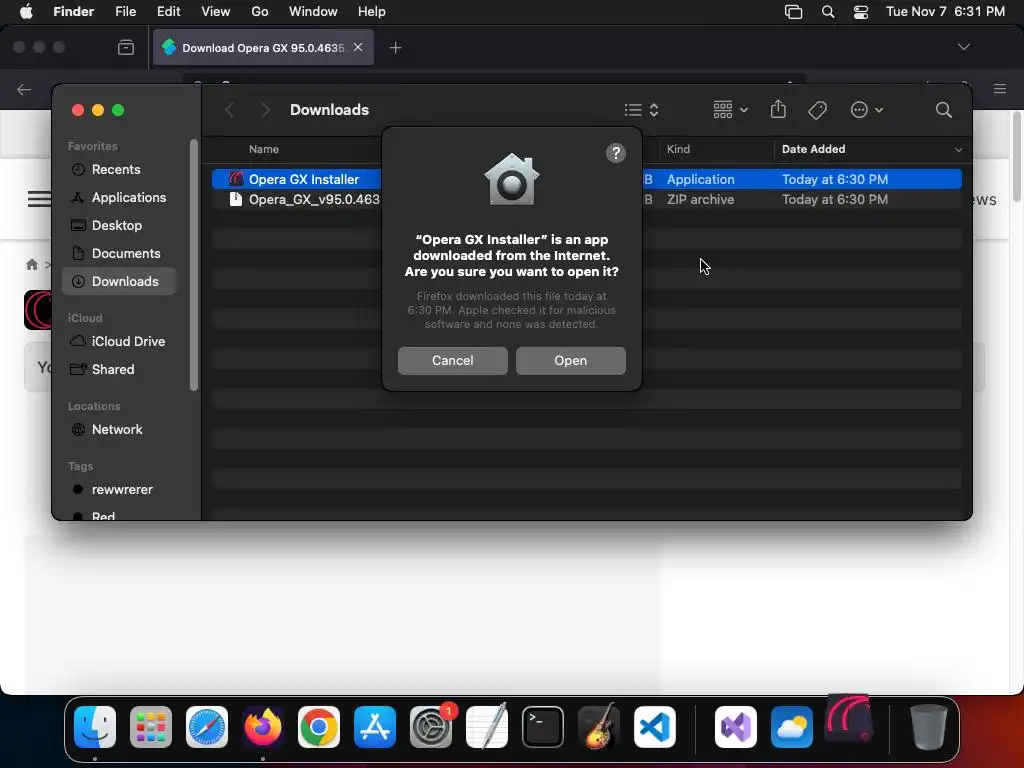Open the Apple menu
Screen dimensions: 1024x768
click(x=26, y=12)
